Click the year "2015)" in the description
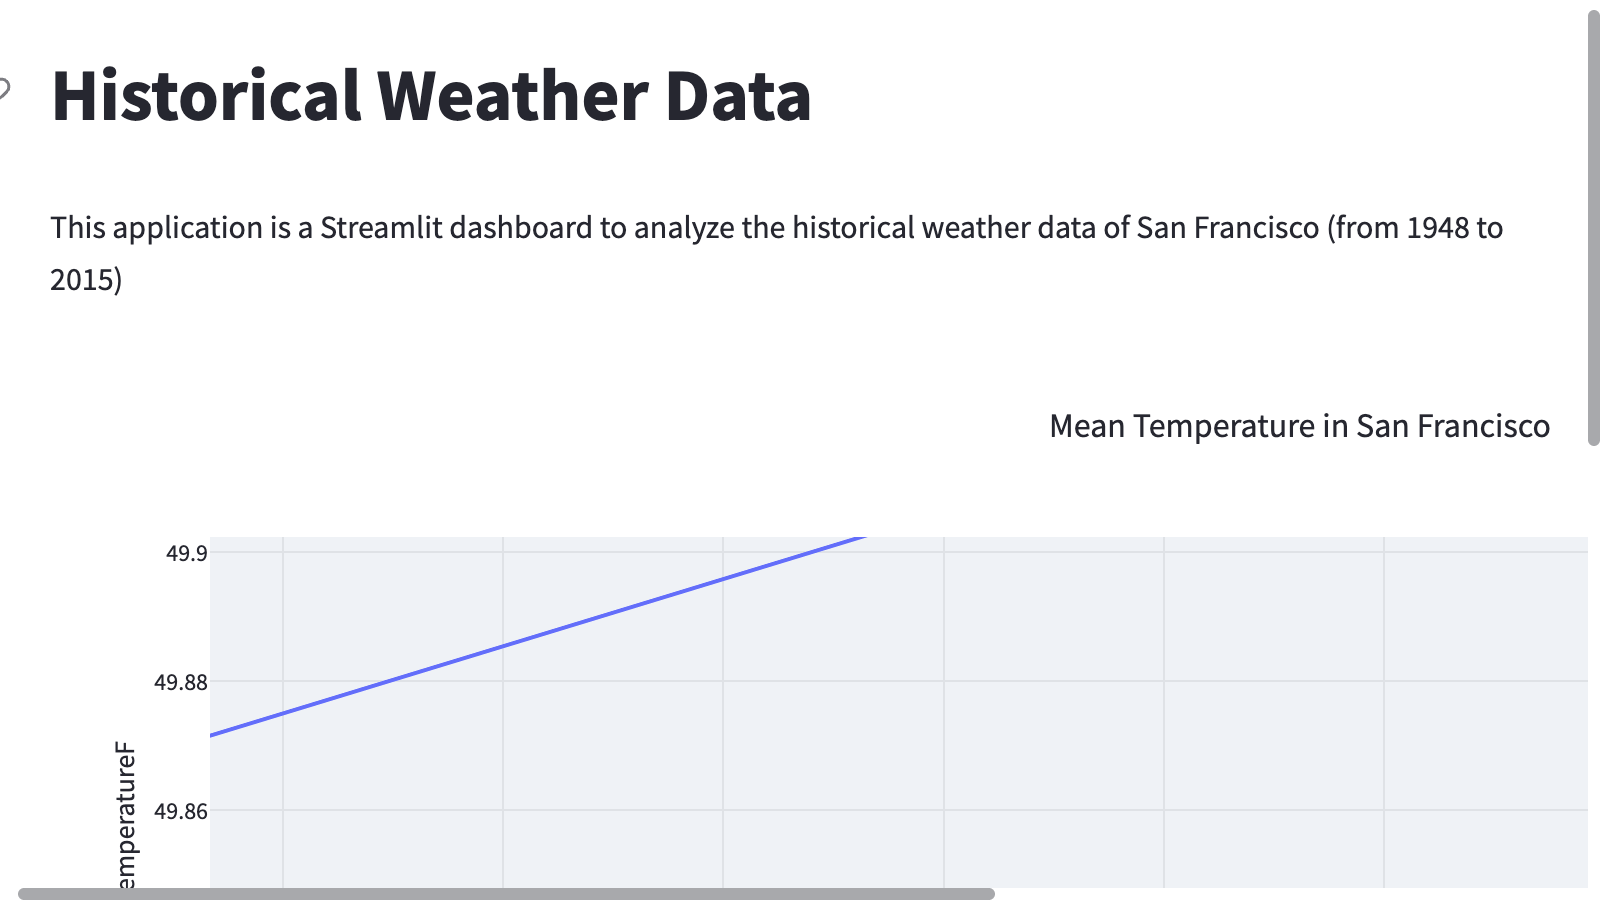The width and height of the screenshot is (1600, 900). point(86,279)
